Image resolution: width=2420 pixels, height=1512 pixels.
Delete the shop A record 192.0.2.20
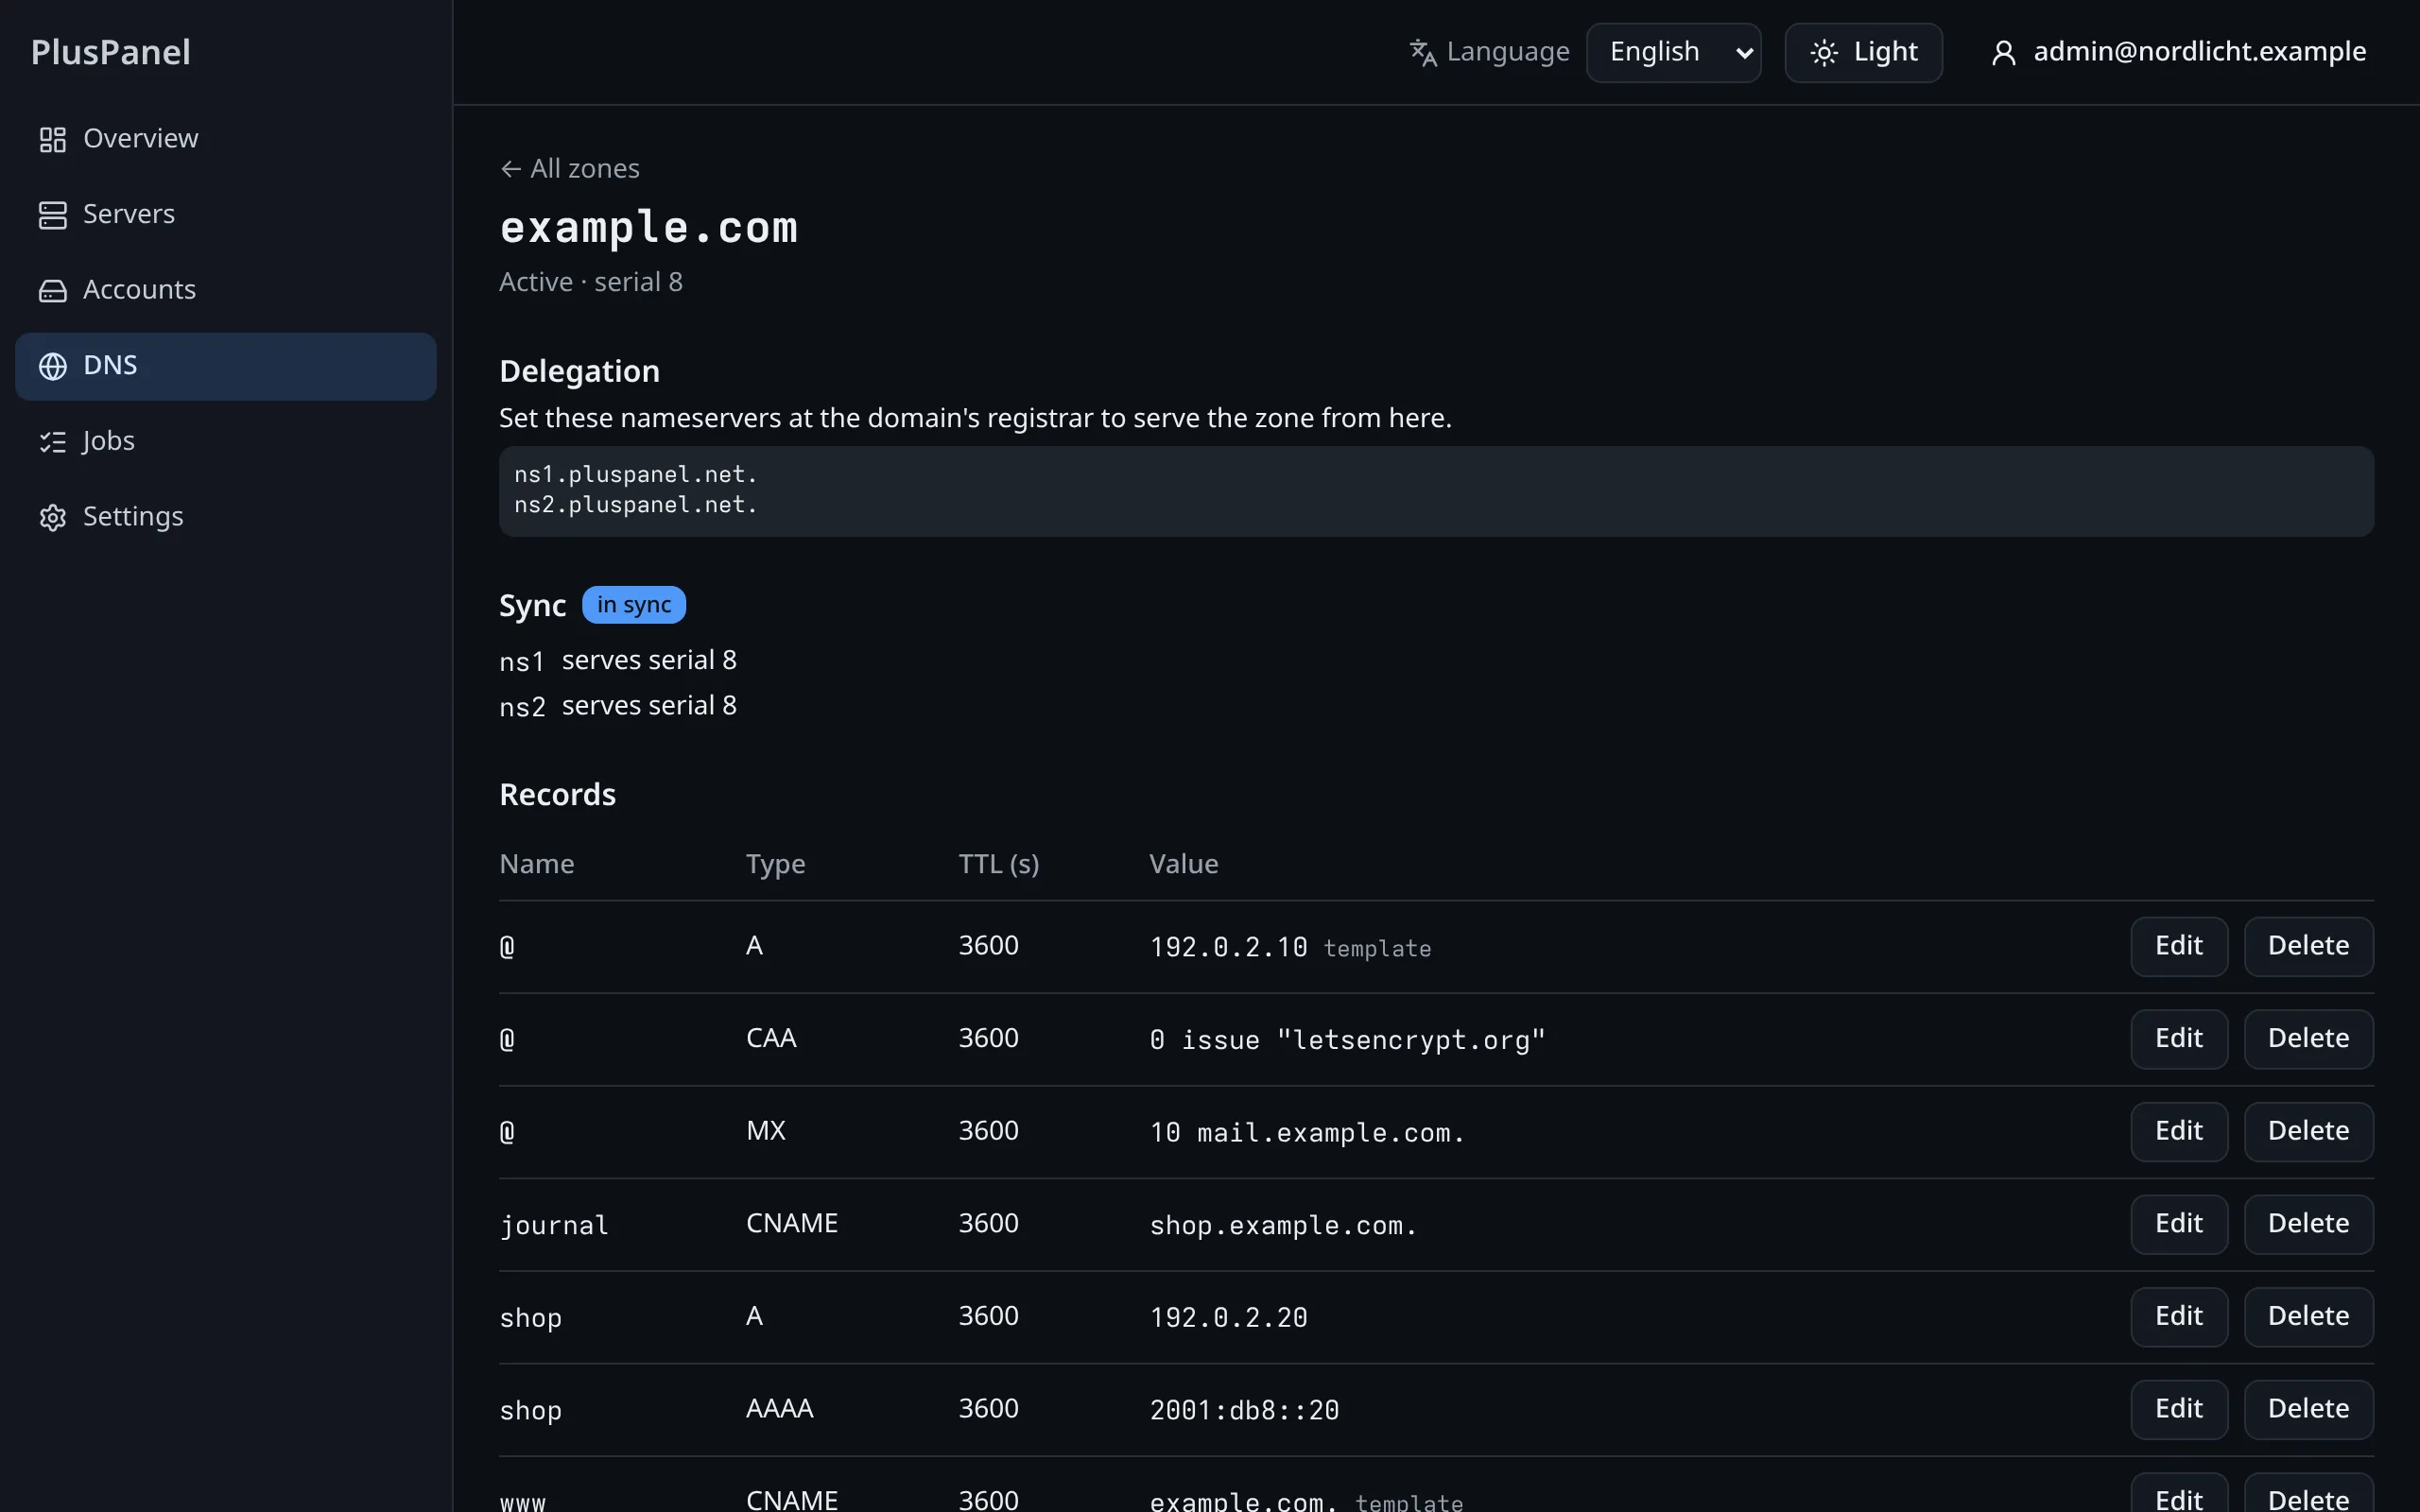click(x=2308, y=1317)
